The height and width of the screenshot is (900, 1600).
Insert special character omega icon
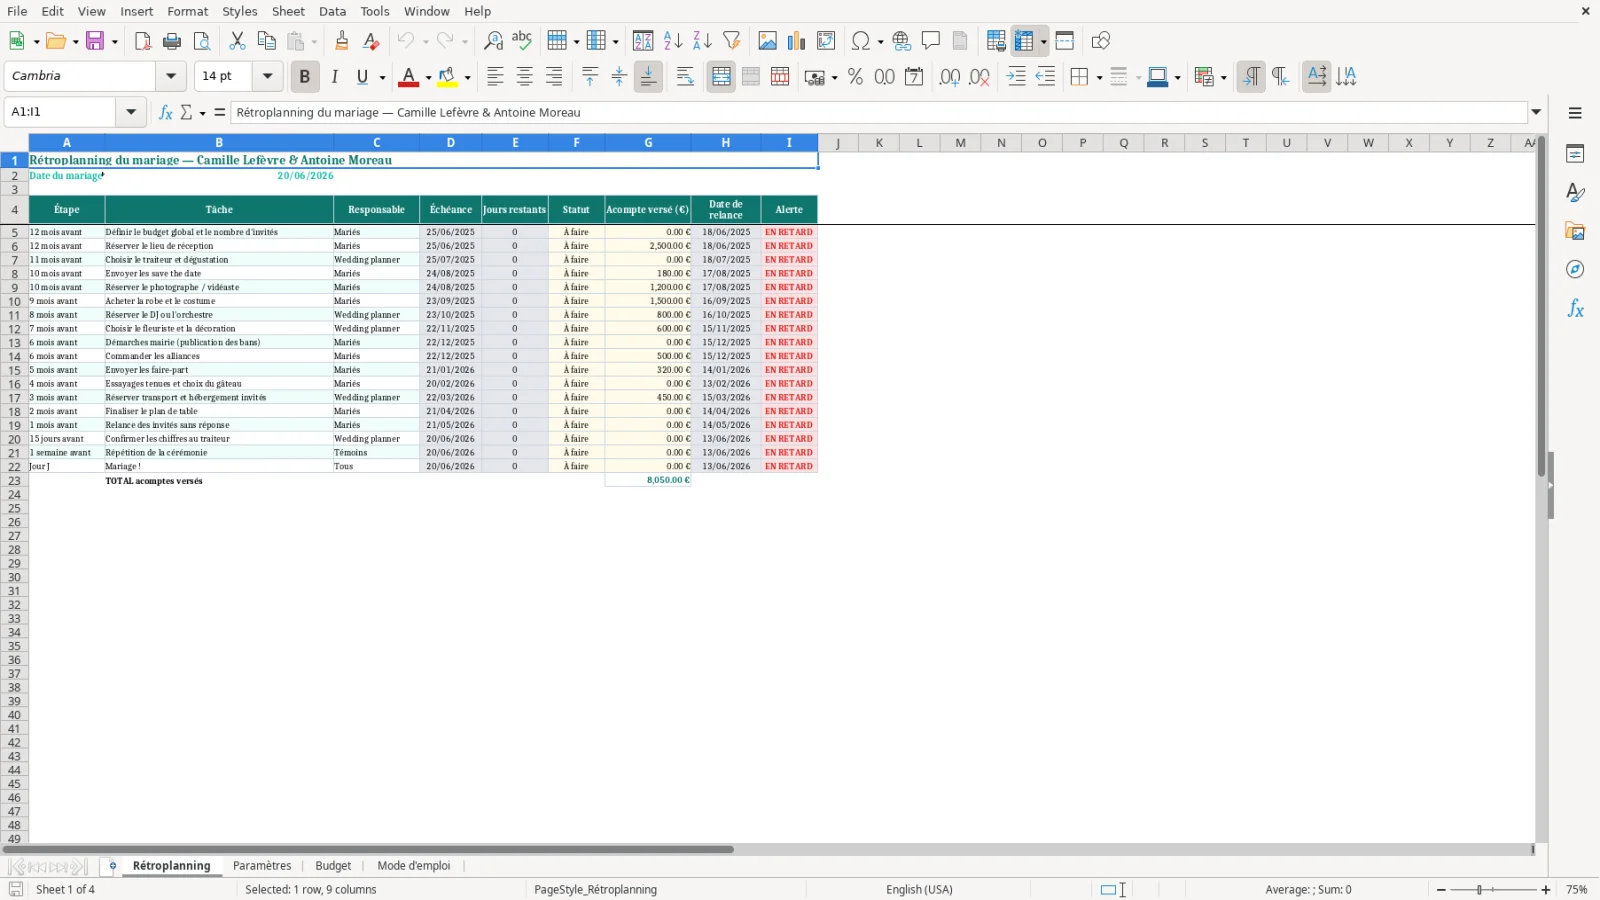coord(859,41)
